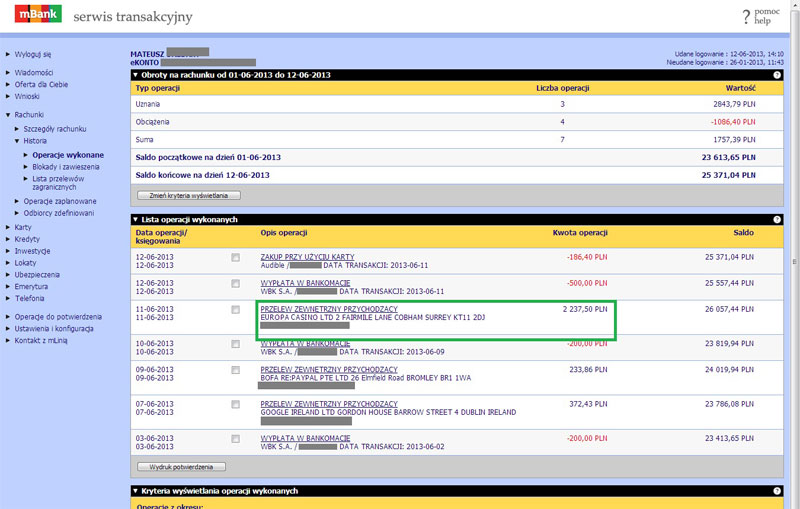
Task: Open Kontakt z mLinią
Action: 41,341
